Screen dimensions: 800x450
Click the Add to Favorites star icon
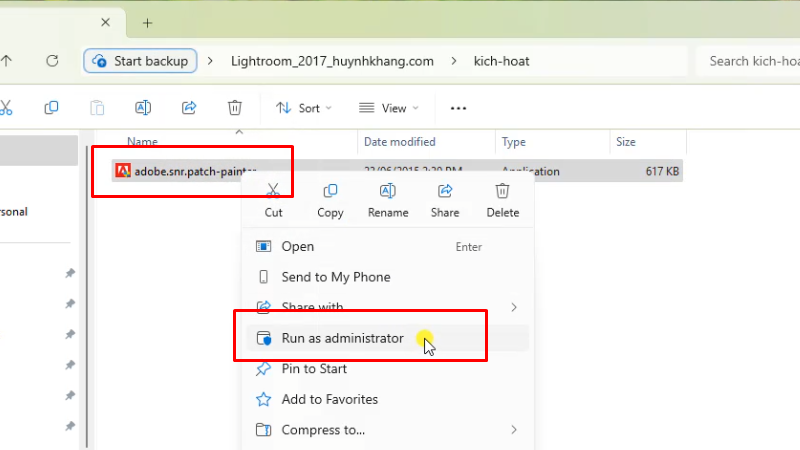(x=263, y=399)
